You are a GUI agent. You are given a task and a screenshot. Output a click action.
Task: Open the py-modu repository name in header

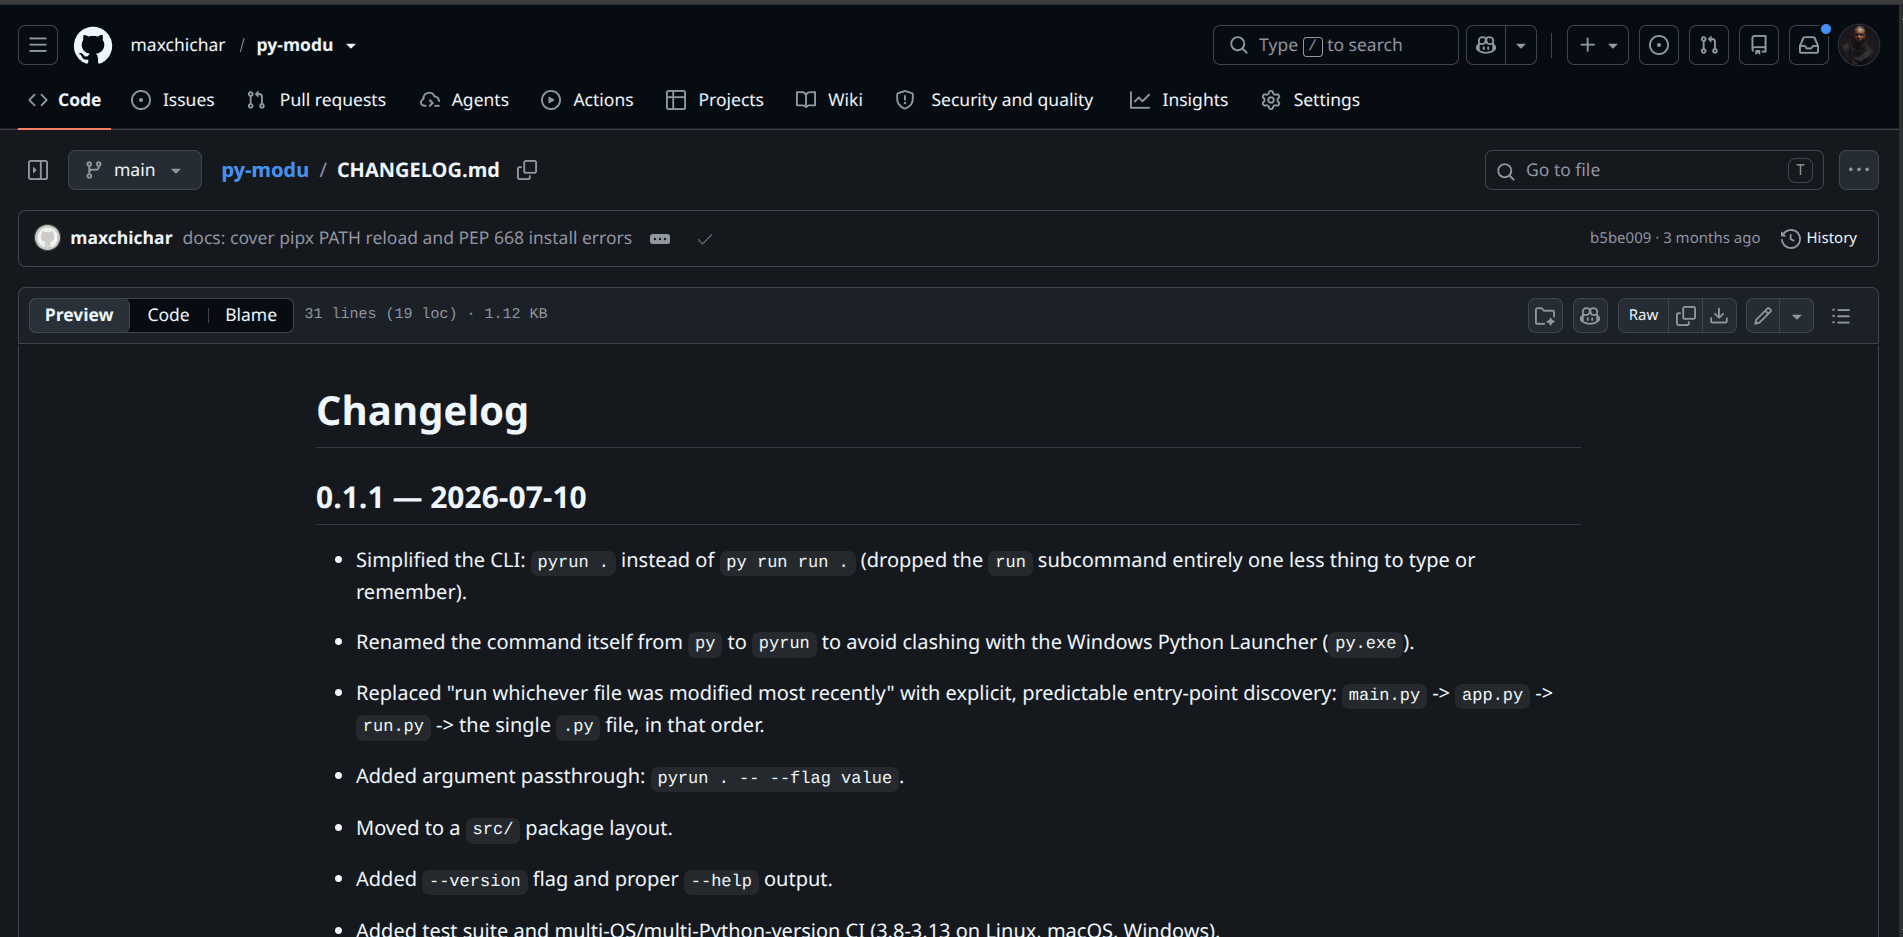tap(294, 45)
